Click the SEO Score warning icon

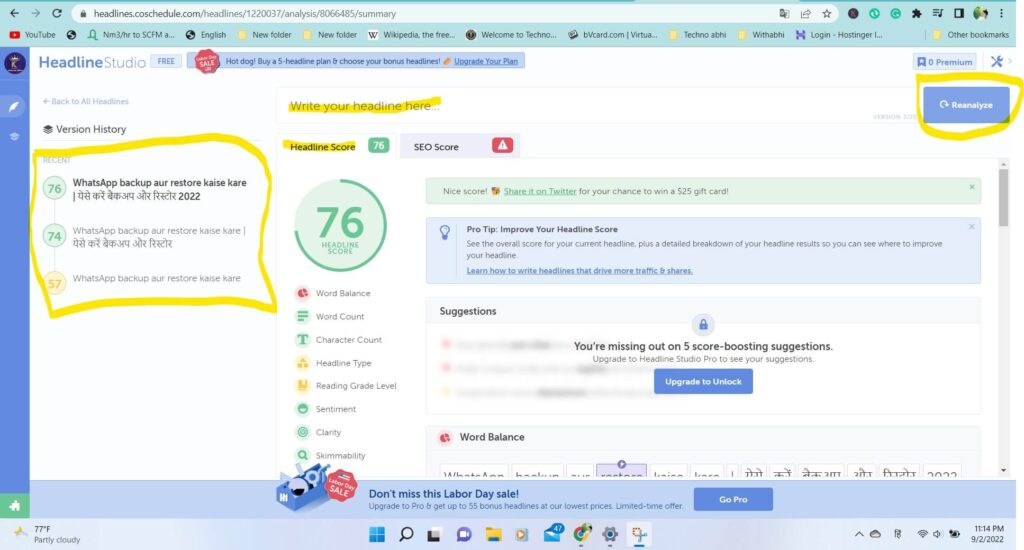502,146
